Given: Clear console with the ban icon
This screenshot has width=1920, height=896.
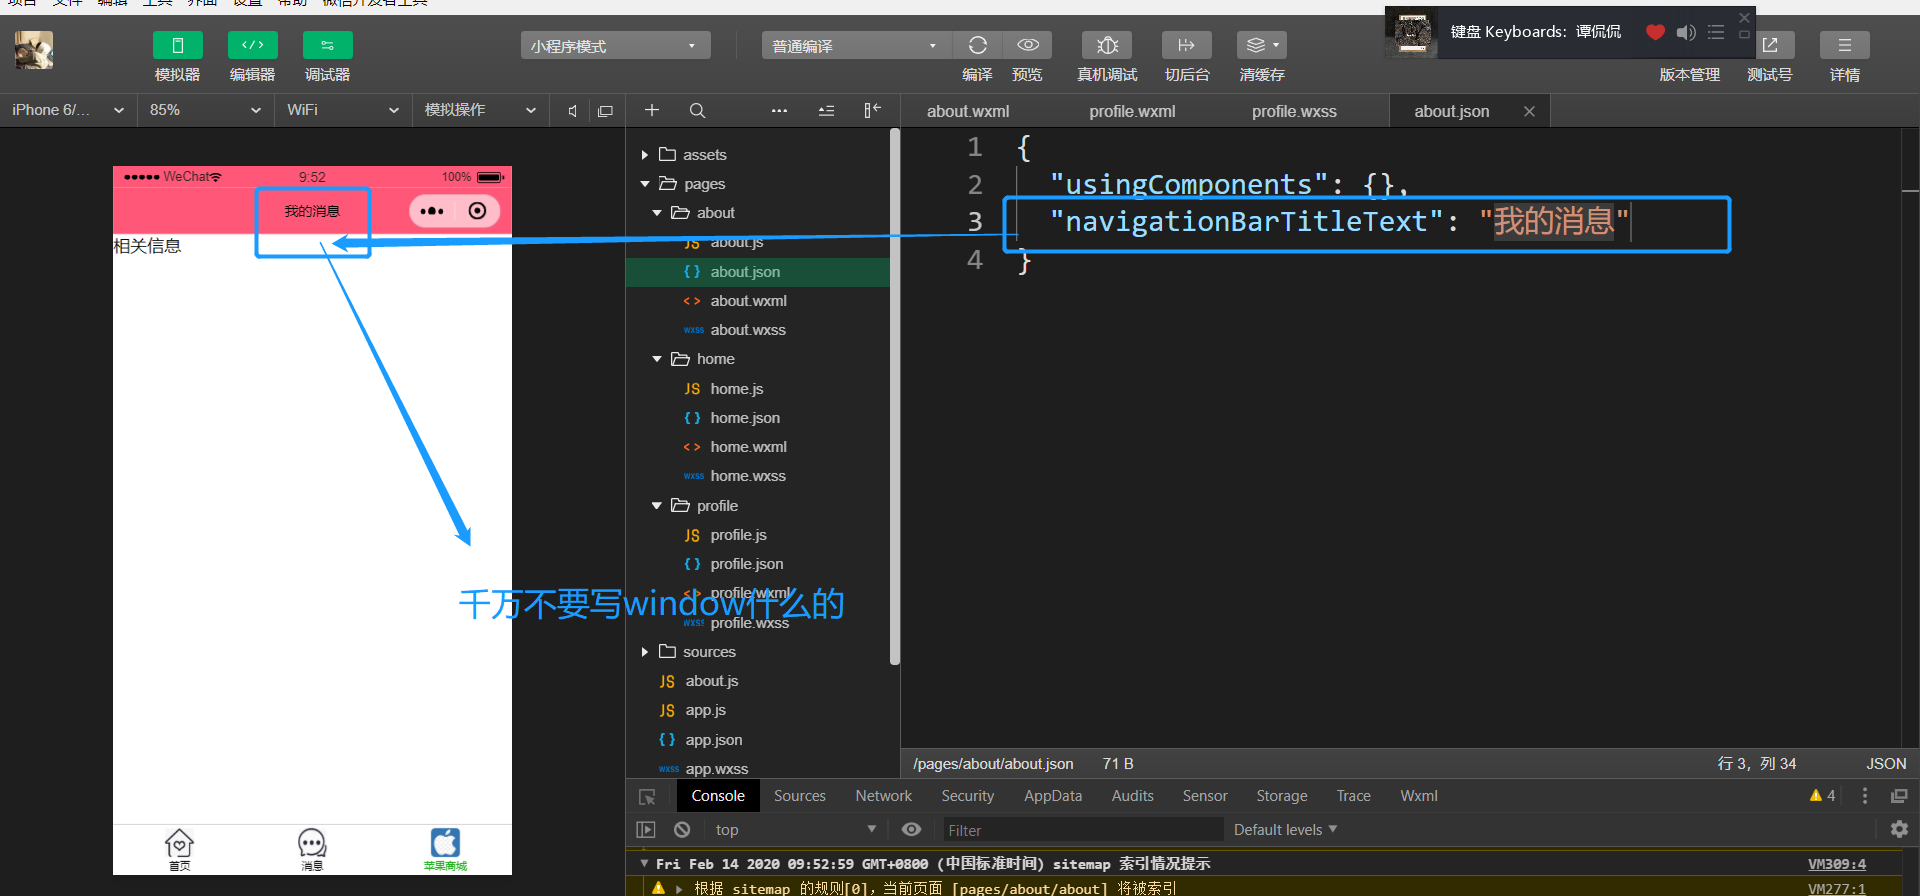Looking at the screenshot, I should click(x=682, y=830).
